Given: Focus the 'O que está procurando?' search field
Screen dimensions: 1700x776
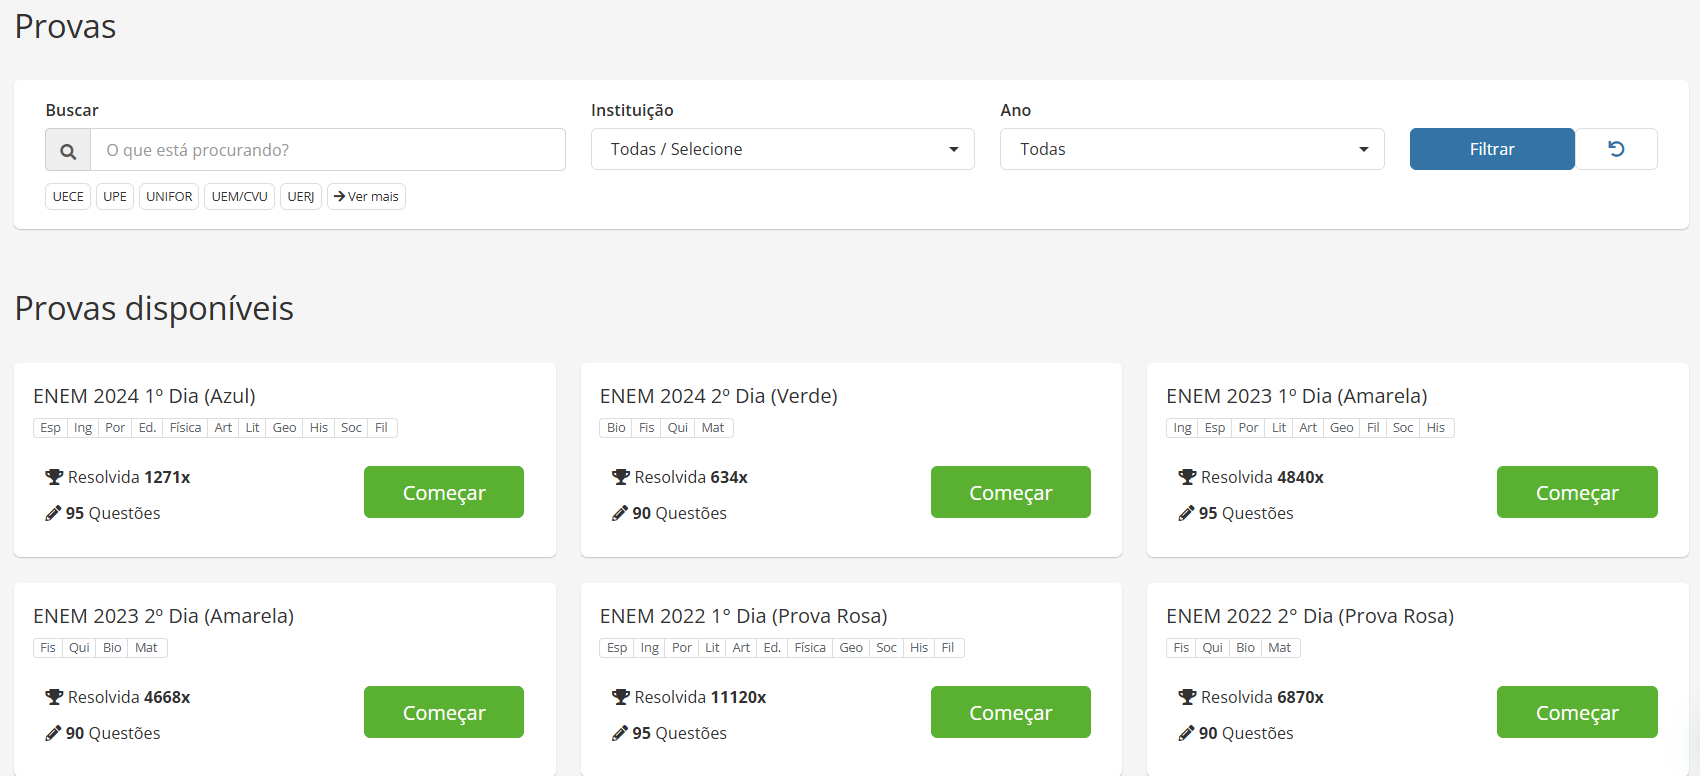Looking at the screenshot, I should 328,150.
